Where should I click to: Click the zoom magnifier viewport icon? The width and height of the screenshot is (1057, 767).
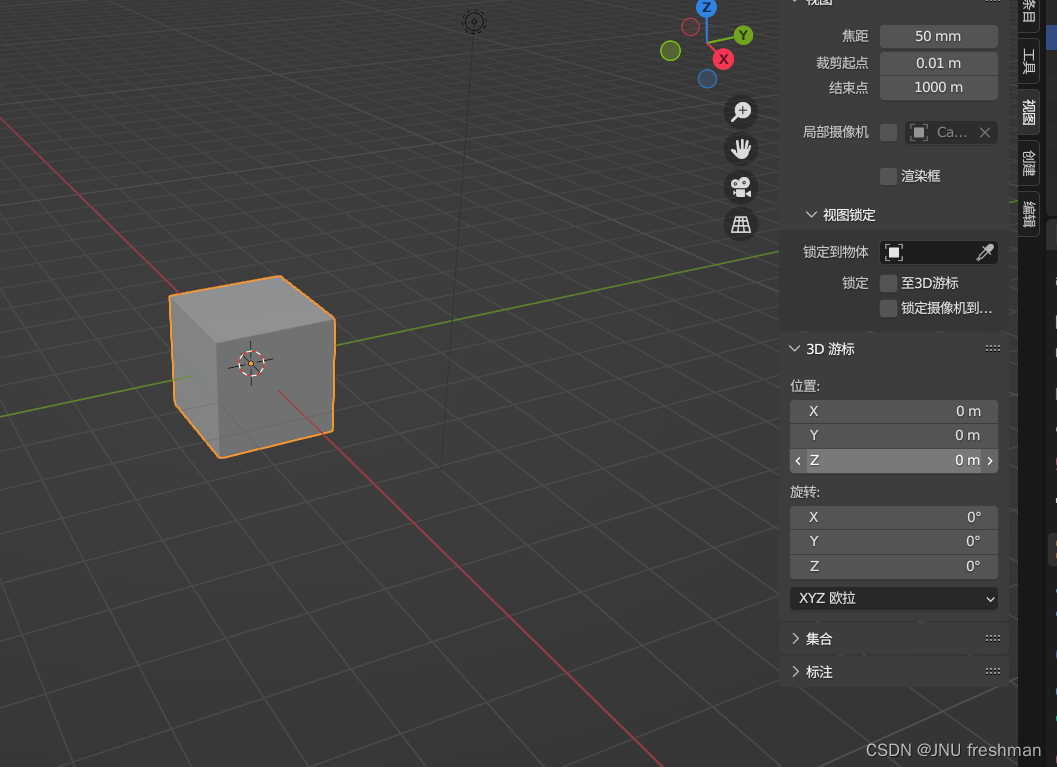741,111
